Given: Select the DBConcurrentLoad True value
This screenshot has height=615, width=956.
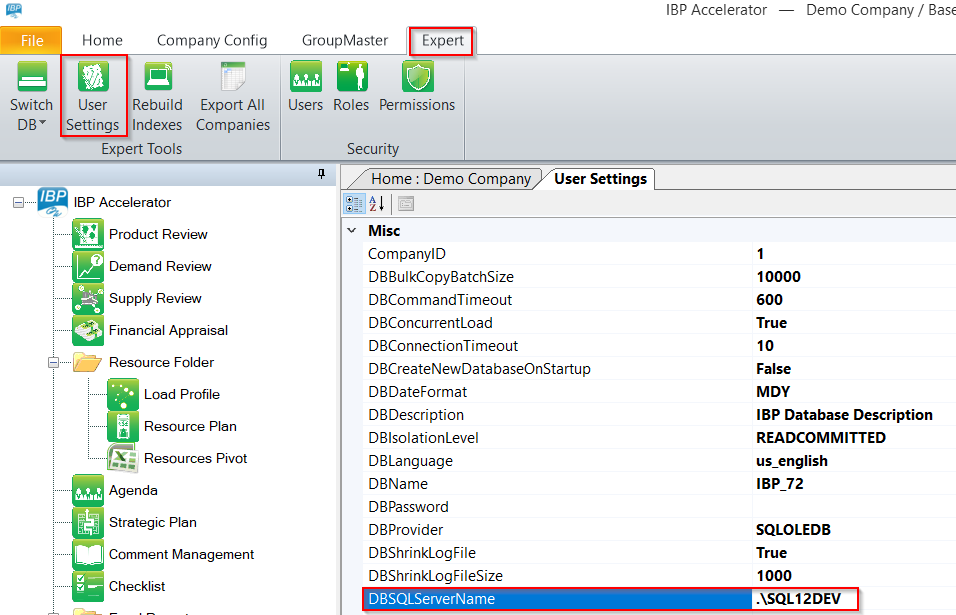Looking at the screenshot, I should tap(771, 323).
